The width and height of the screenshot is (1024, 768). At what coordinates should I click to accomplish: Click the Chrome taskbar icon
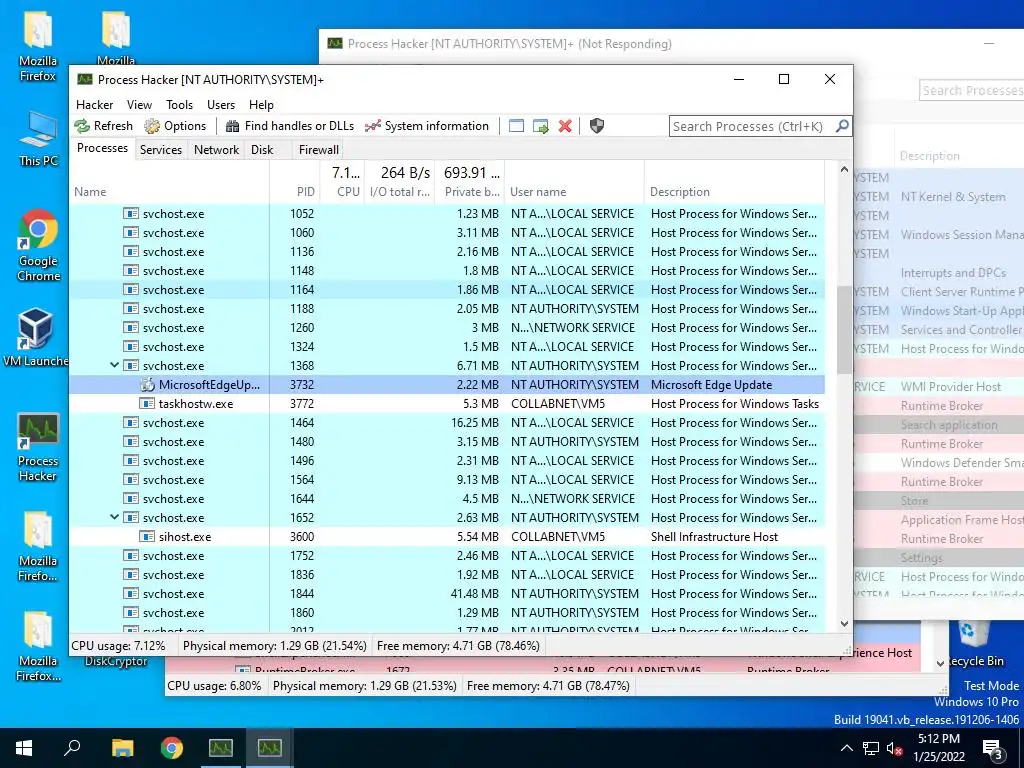coord(172,748)
